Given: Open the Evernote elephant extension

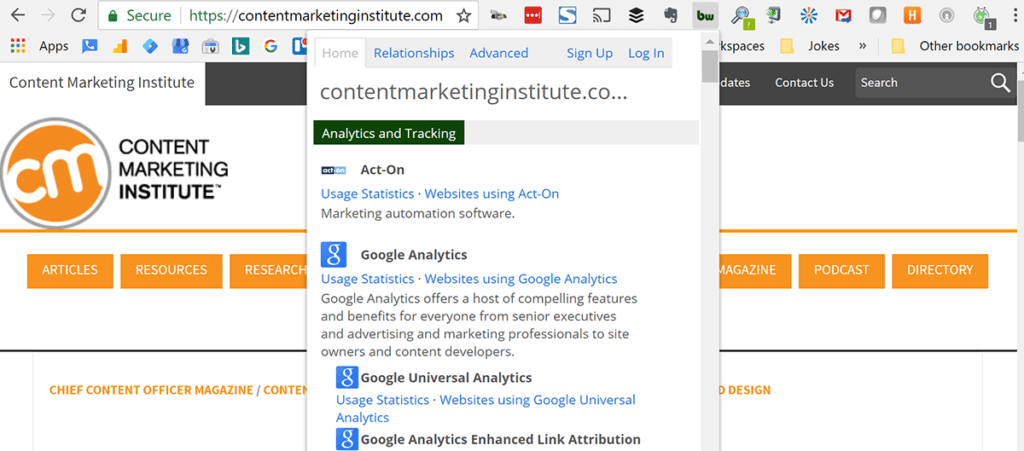Looking at the screenshot, I should pyautogui.click(x=670, y=16).
